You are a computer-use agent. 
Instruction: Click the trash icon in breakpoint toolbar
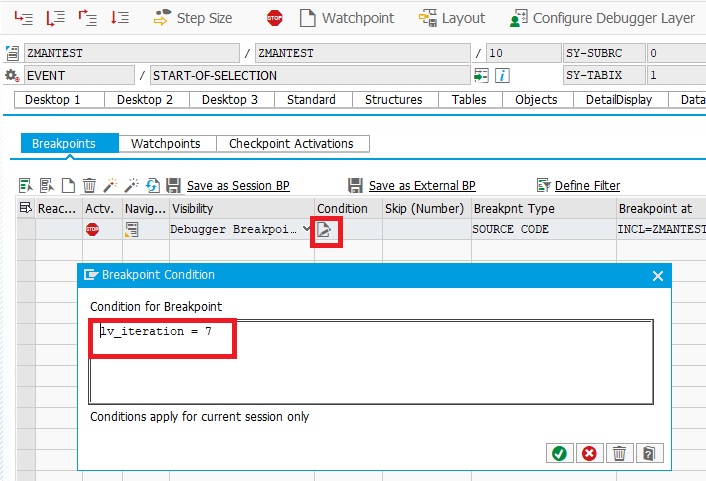click(x=89, y=185)
